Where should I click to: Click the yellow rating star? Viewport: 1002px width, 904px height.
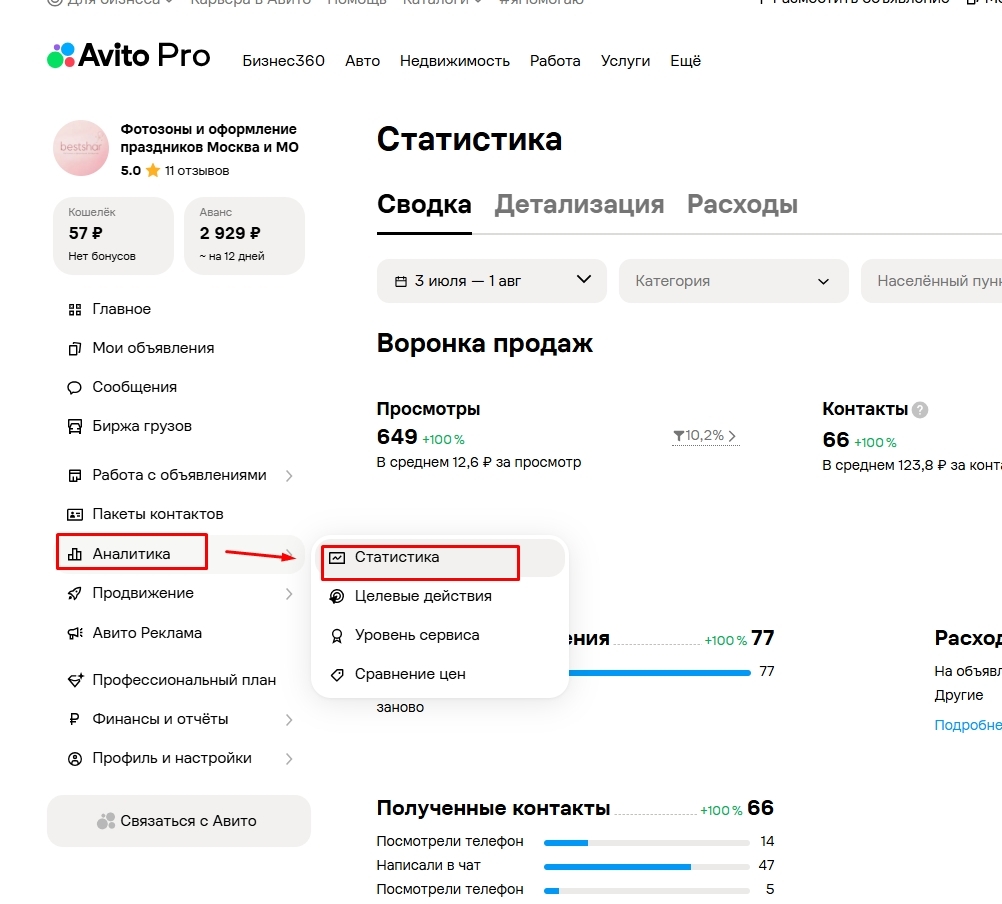pos(153,171)
